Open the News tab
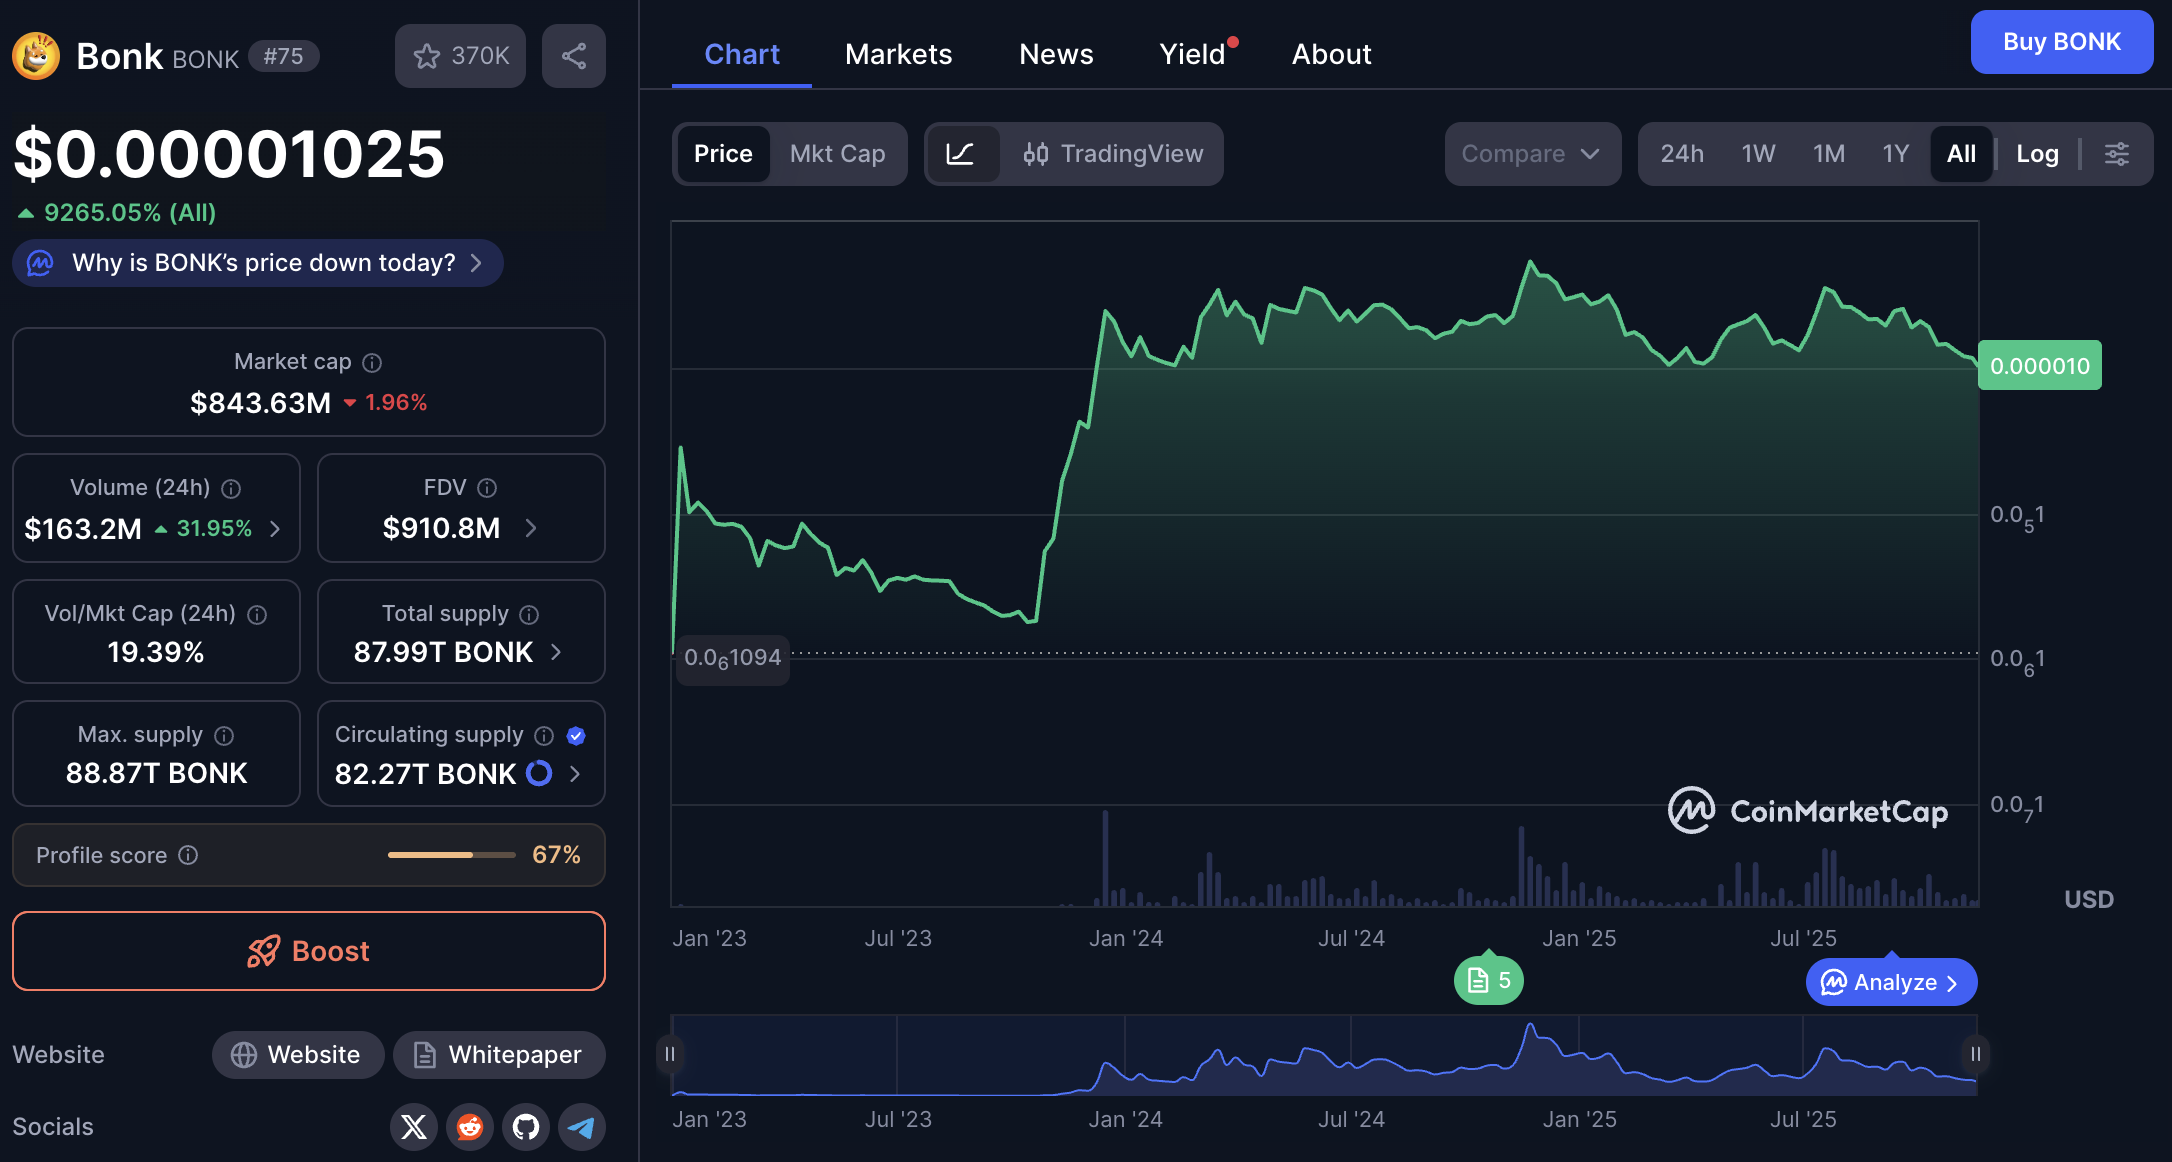This screenshot has height=1162, width=2172. click(1056, 54)
